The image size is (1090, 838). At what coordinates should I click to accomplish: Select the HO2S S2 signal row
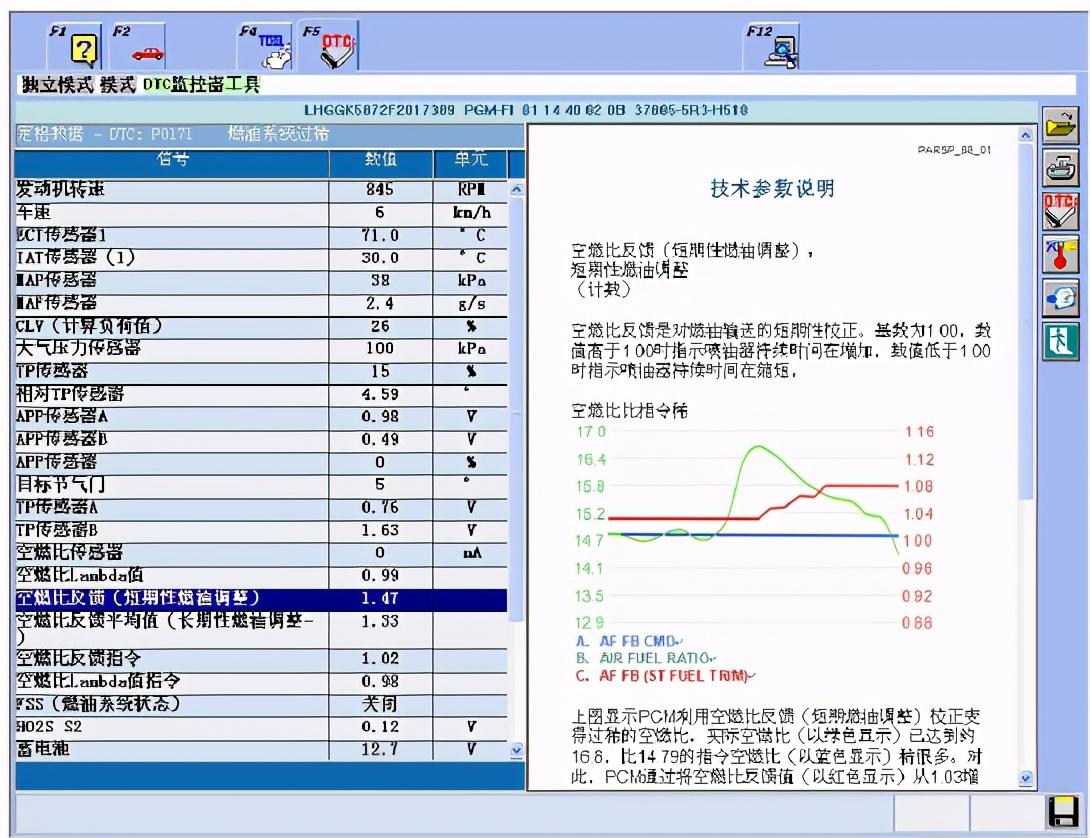click(260, 727)
